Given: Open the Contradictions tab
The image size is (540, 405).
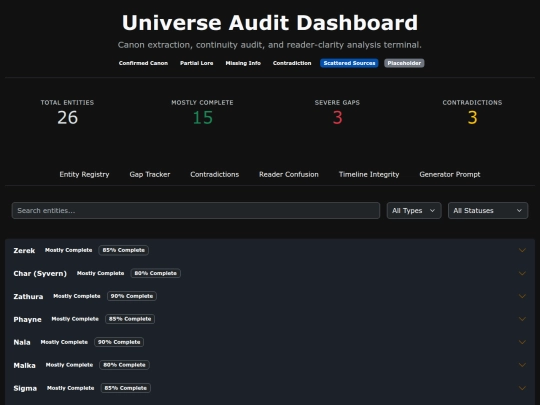Looking at the screenshot, I should [215, 174].
